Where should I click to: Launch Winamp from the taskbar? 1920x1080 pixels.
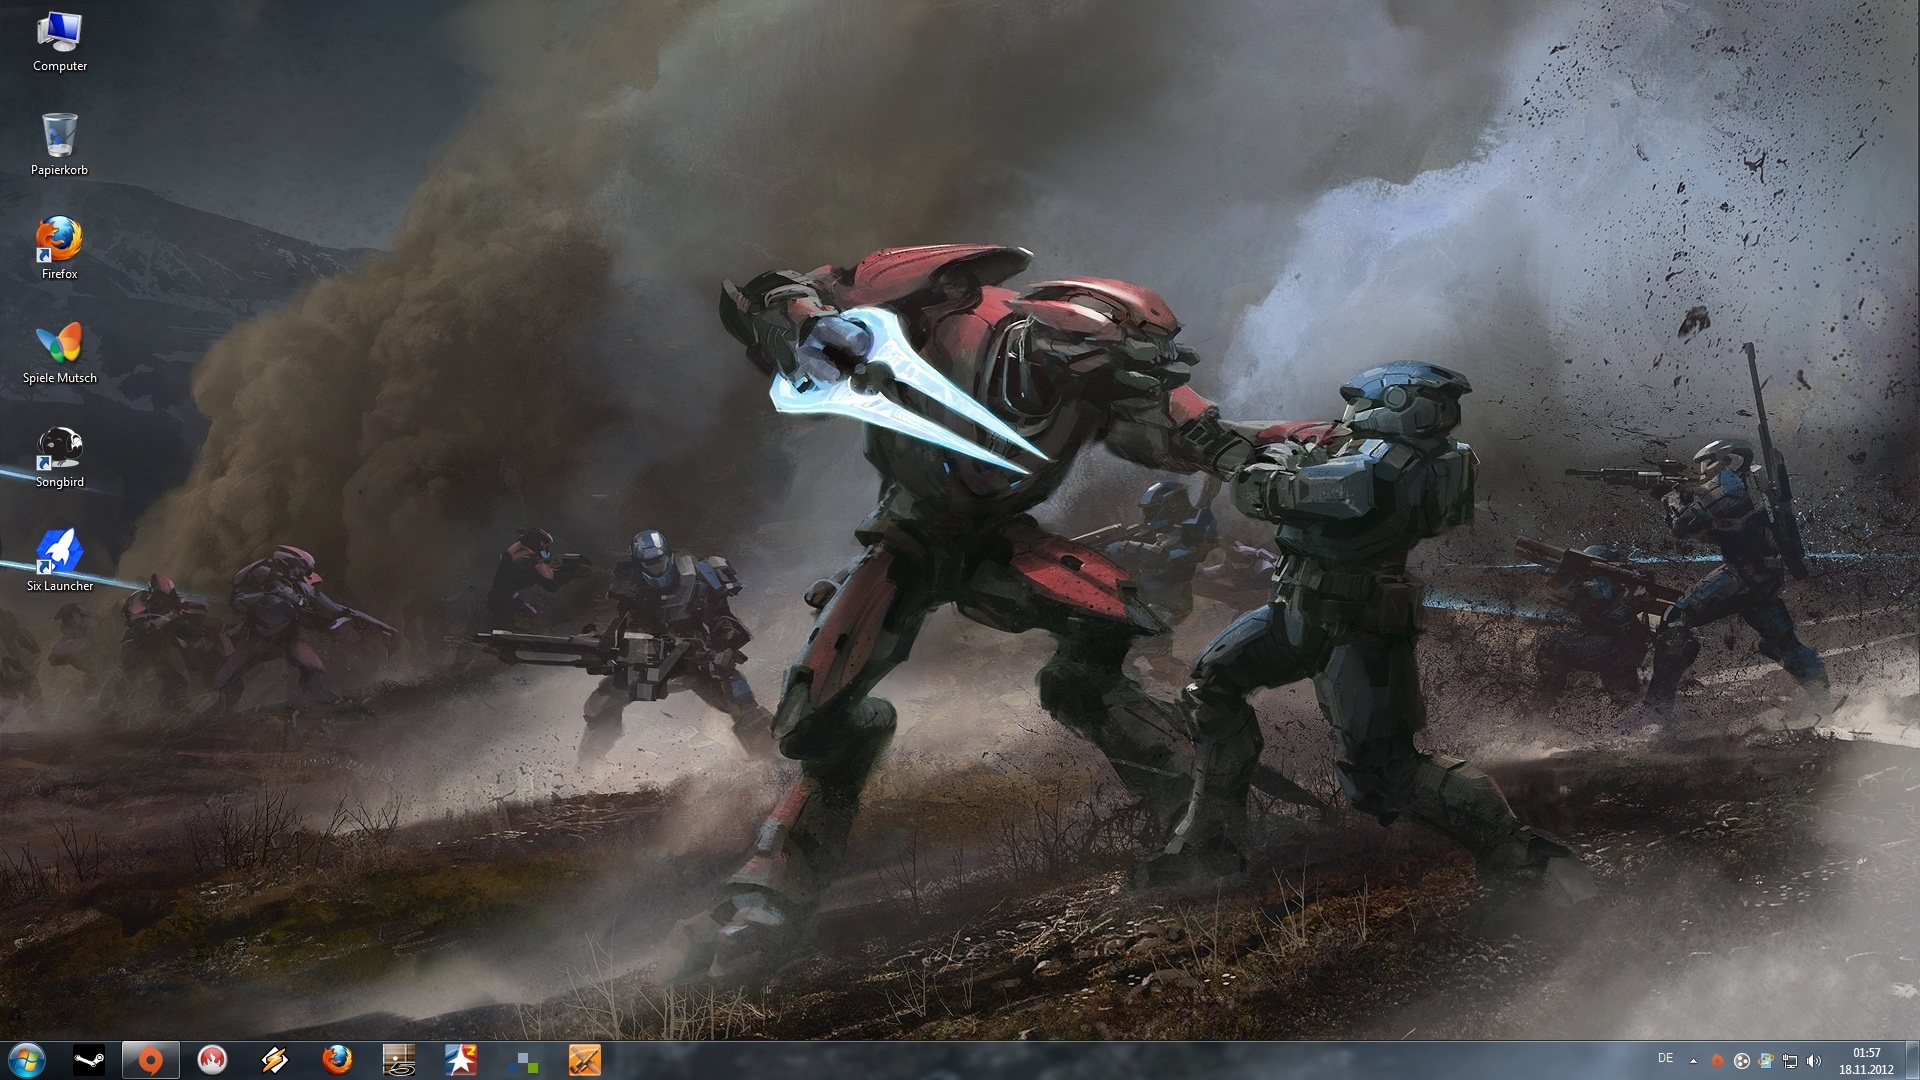[274, 1060]
